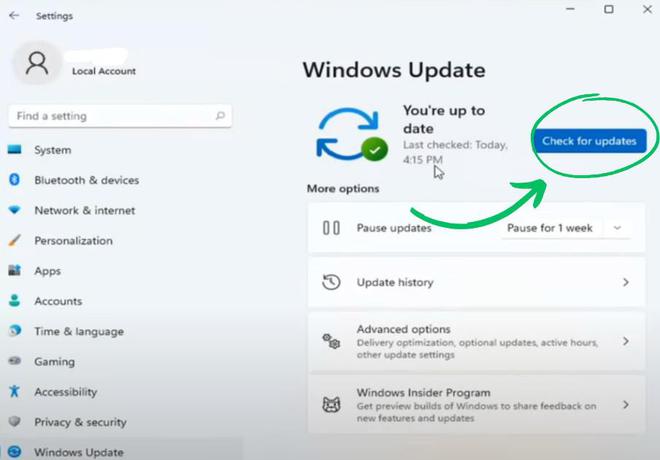This screenshot has width=660, height=460.
Task: Click the Local Account label
Action: point(104,71)
